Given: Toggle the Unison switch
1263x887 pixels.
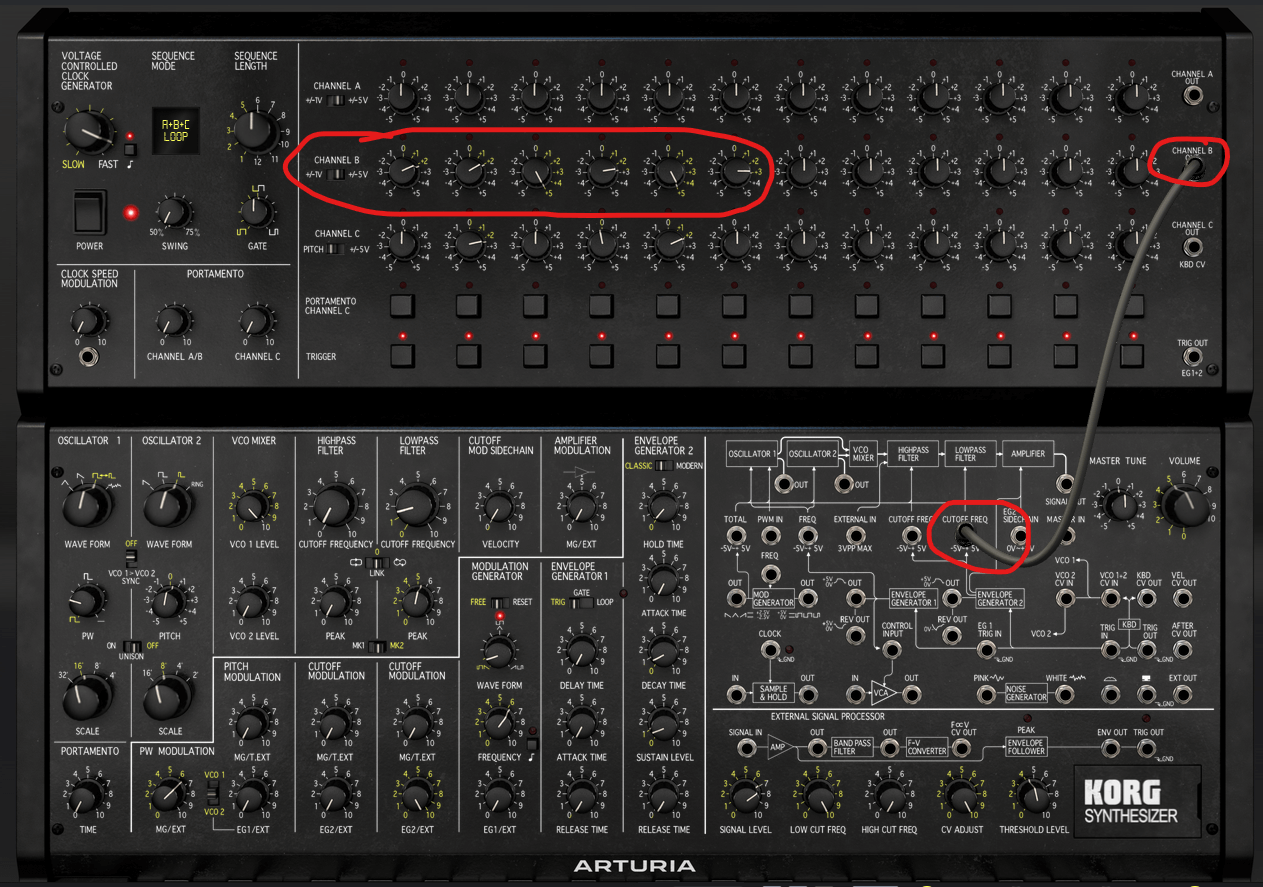Looking at the screenshot, I should tap(132, 646).
